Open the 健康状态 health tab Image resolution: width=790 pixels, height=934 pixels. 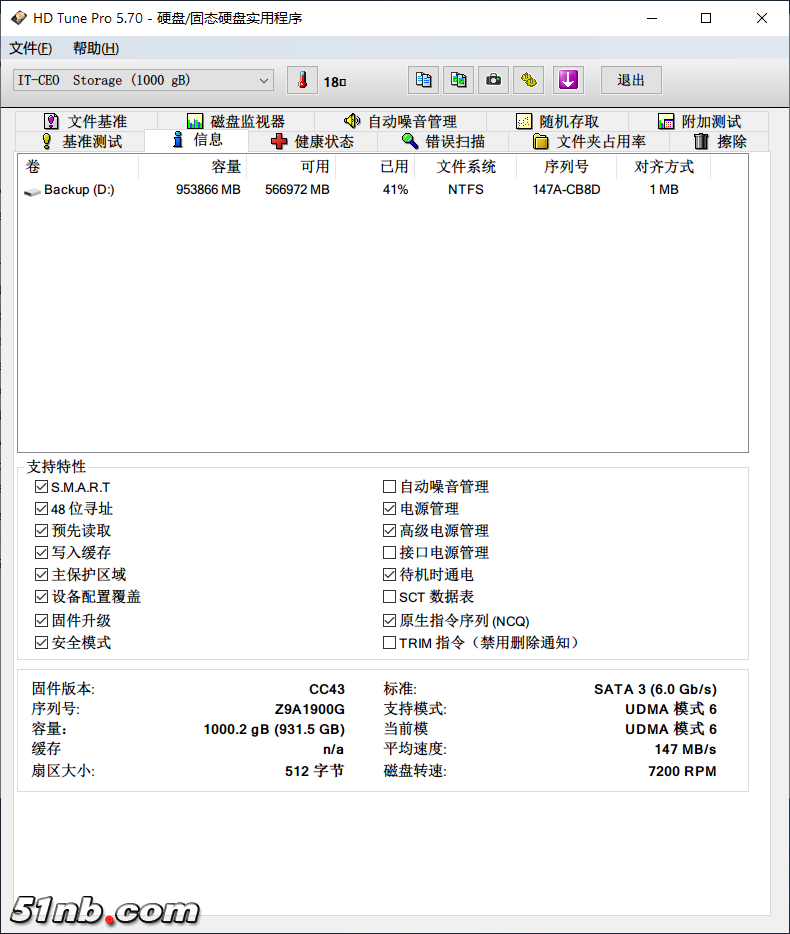click(x=312, y=142)
